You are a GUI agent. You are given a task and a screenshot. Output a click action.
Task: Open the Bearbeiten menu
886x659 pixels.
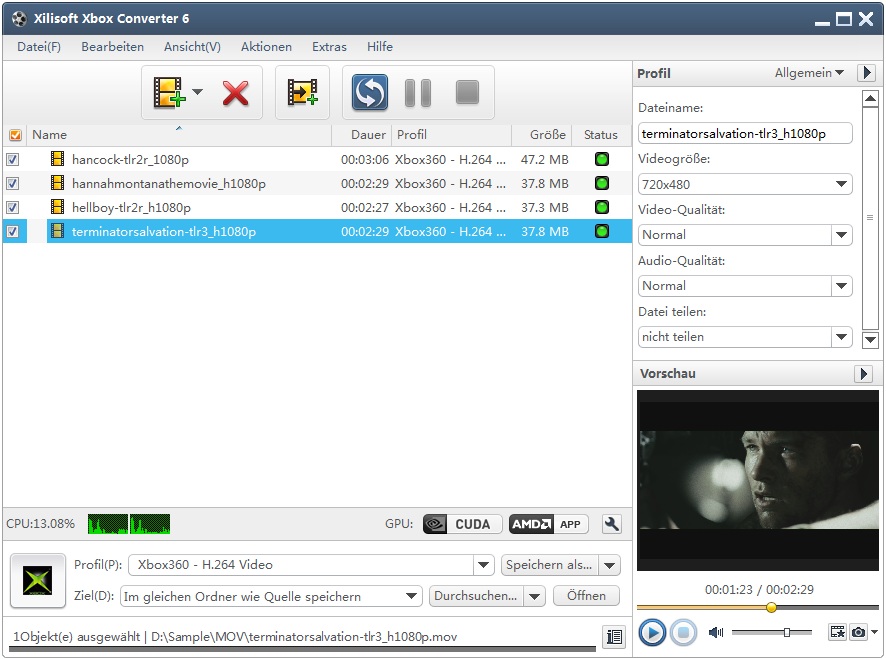[112, 47]
